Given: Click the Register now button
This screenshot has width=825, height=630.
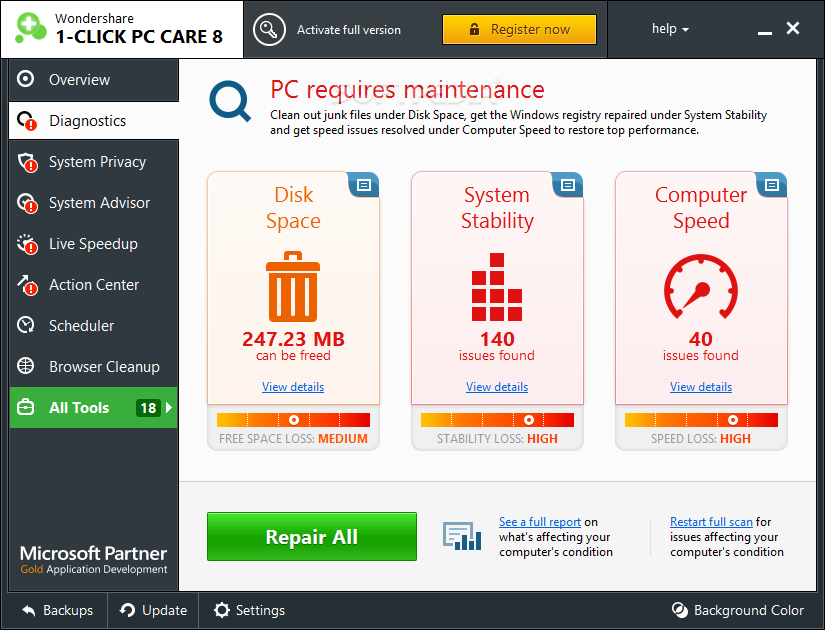Looking at the screenshot, I should (x=519, y=29).
